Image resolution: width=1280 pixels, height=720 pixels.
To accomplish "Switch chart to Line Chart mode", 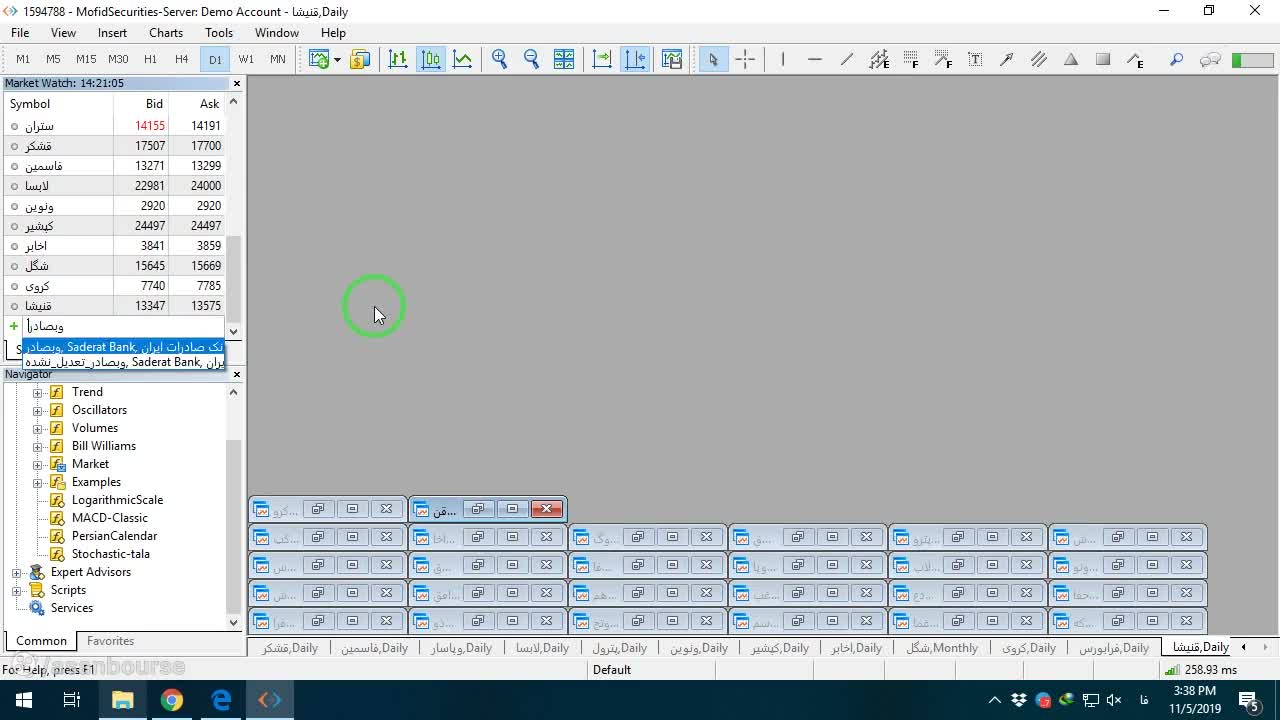I will click(x=463, y=60).
